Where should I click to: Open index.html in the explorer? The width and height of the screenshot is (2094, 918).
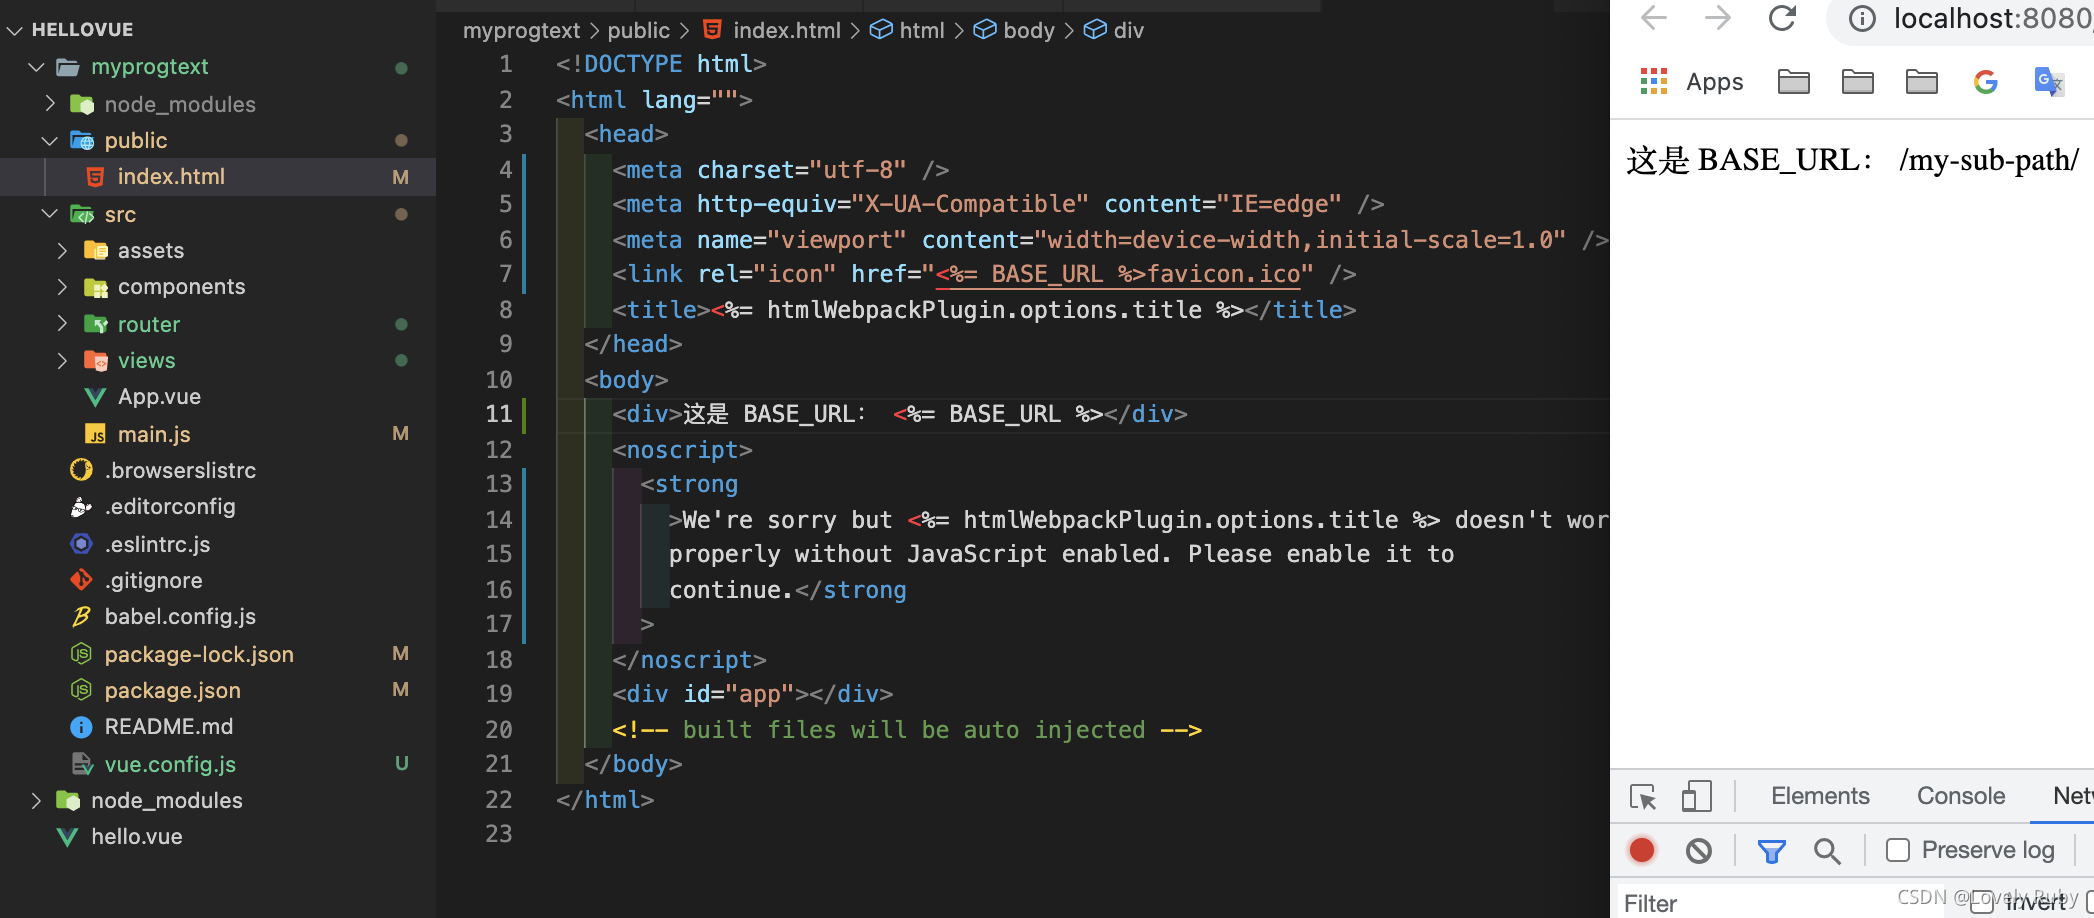pyautogui.click(x=218, y=177)
